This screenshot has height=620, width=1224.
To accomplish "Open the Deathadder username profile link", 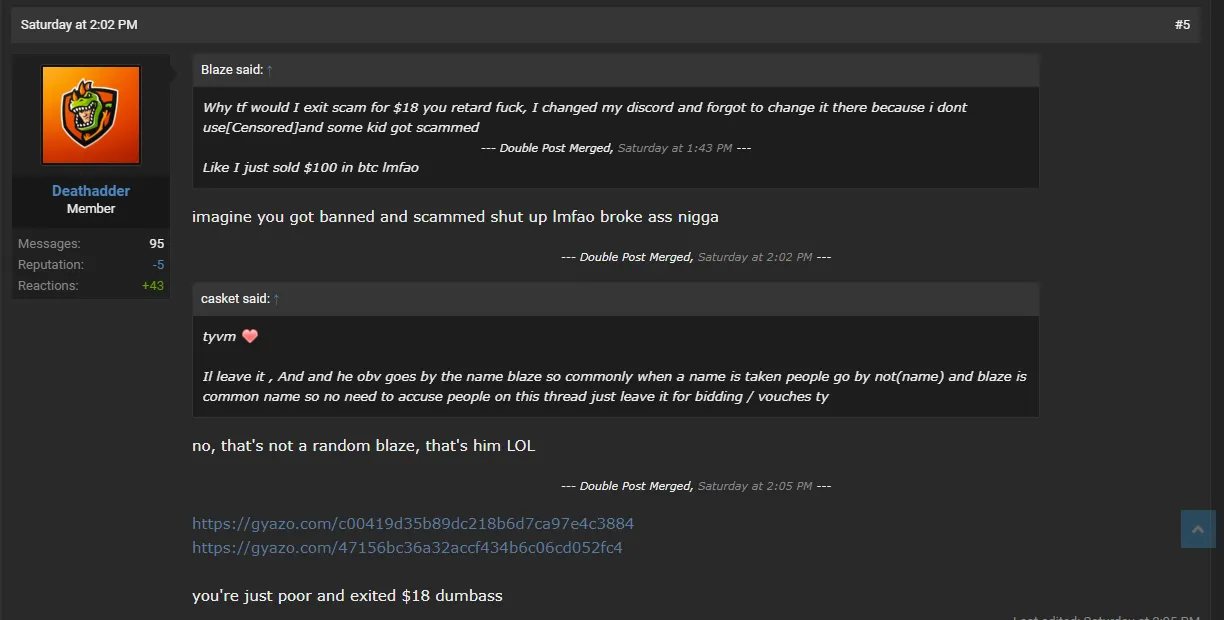I will tap(91, 191).
